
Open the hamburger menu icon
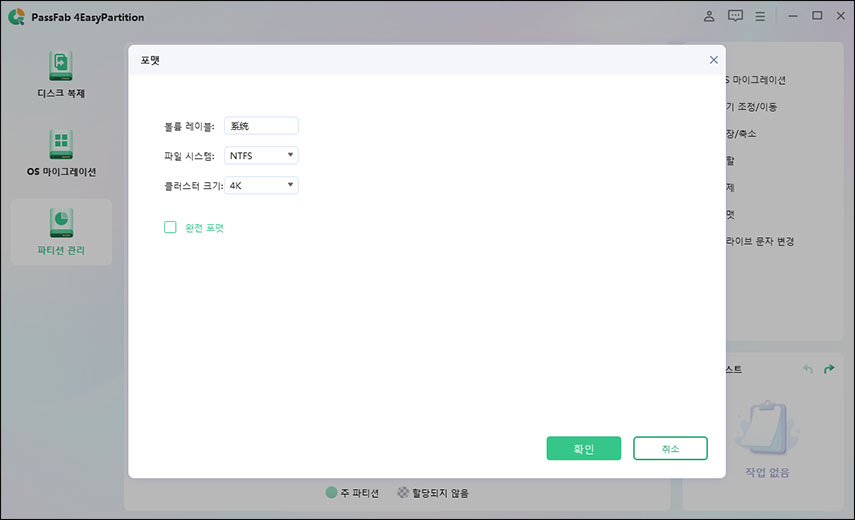pyautogui.click(x=760, y=16)
